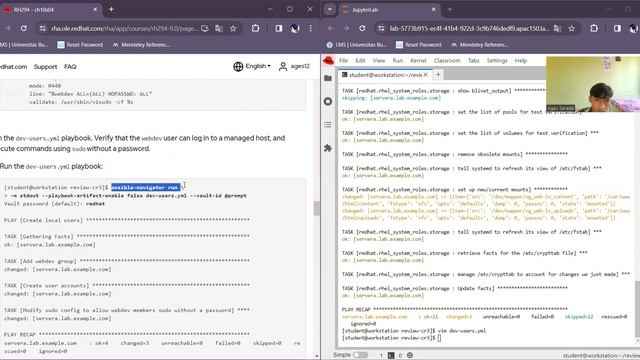
Task: Click the Support link
Action: tap(45, 67)
